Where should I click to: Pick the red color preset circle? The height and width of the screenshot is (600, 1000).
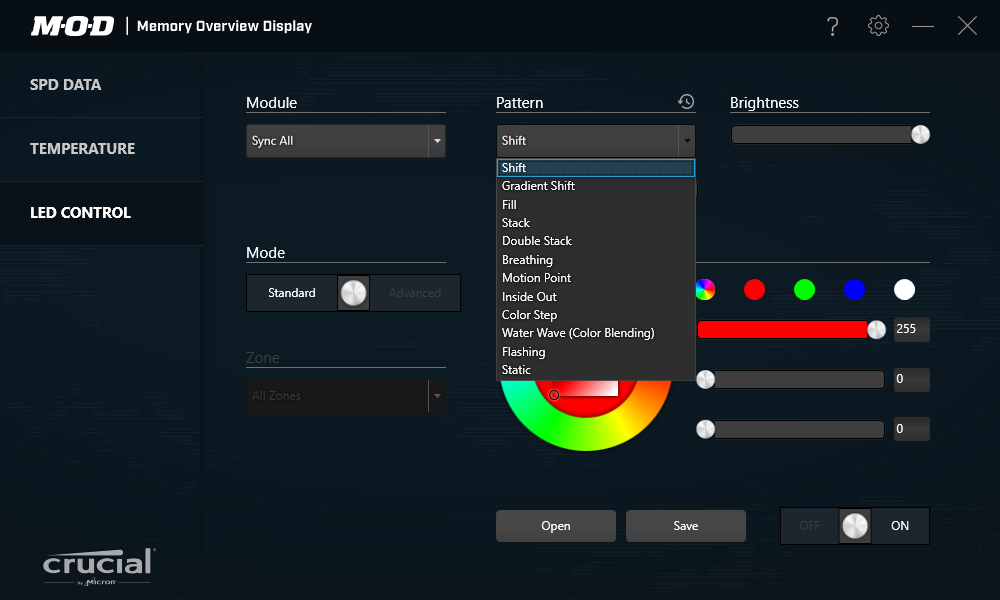755,290
